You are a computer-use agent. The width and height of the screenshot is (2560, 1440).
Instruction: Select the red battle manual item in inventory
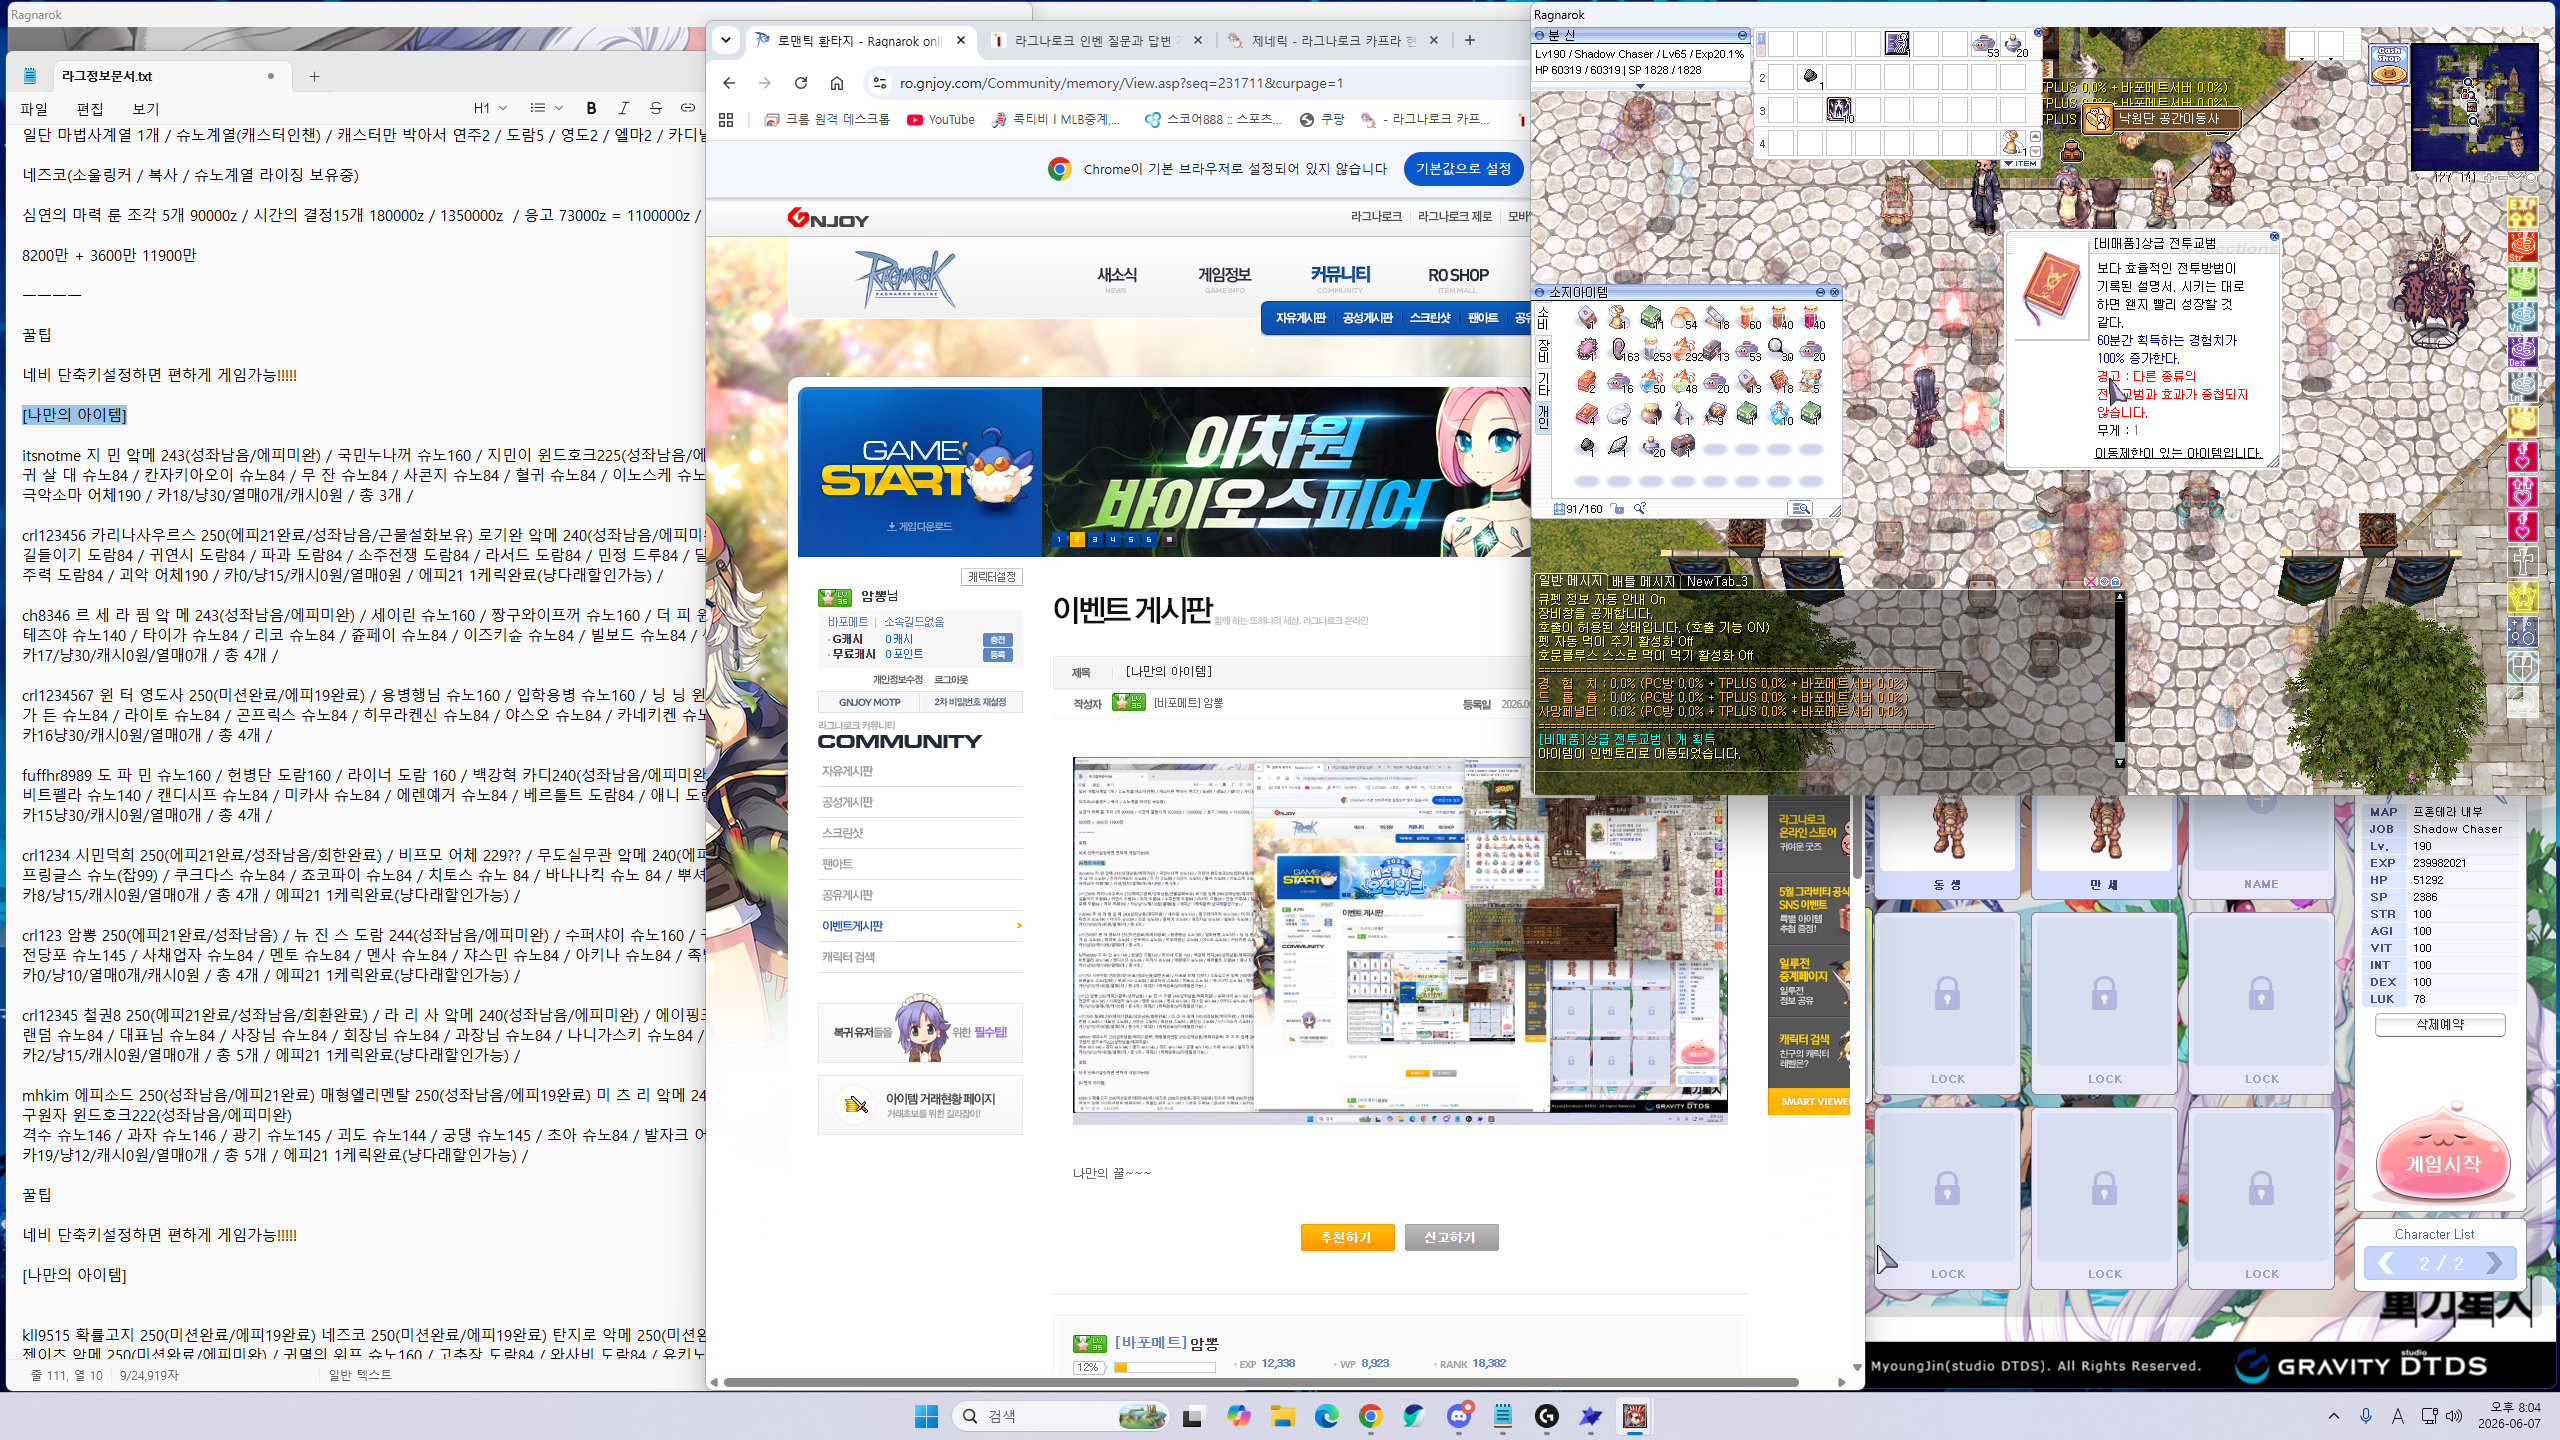(1586, 413)
